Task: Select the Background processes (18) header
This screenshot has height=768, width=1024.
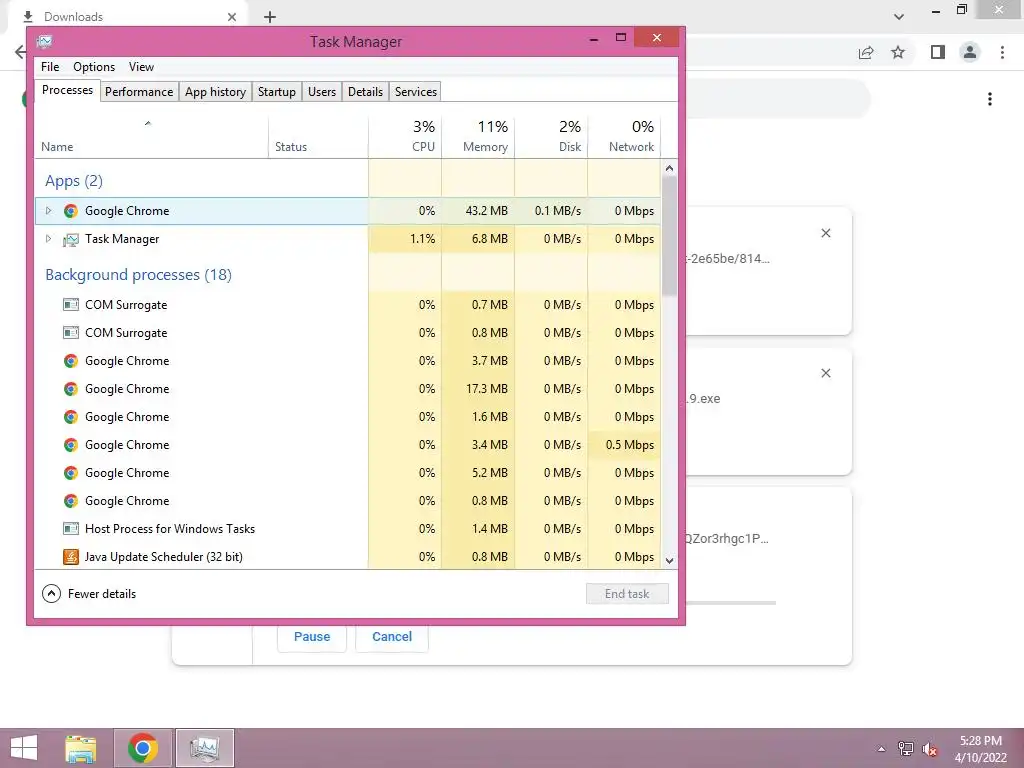Action: coord(138,275)
